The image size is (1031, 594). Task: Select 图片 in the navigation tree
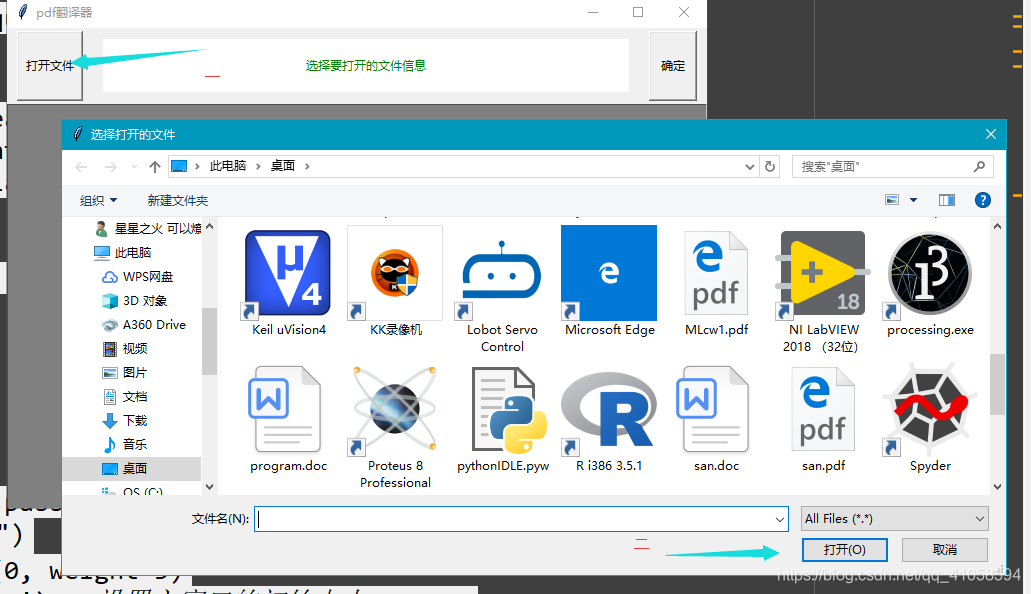click(125, 373)
